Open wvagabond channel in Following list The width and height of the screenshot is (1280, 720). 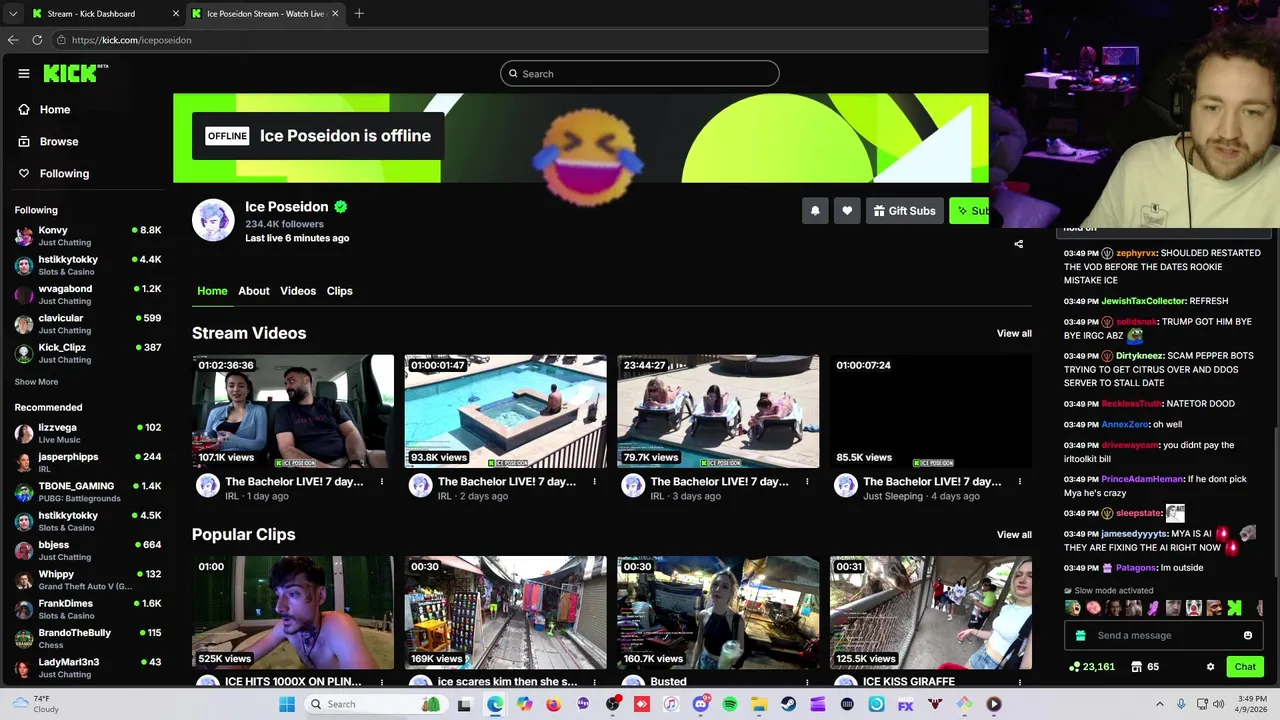pos(88,294)
